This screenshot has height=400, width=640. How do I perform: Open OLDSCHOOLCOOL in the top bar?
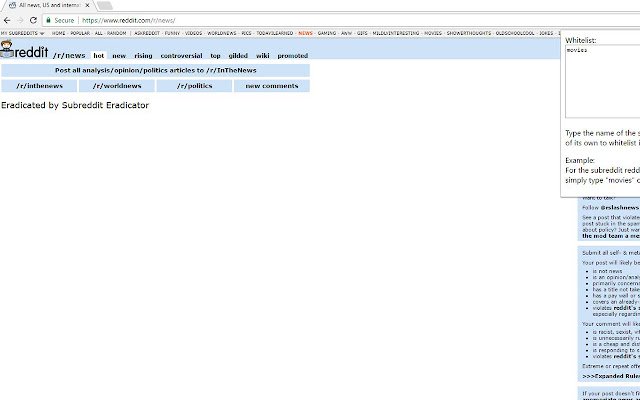click(515, 33)
